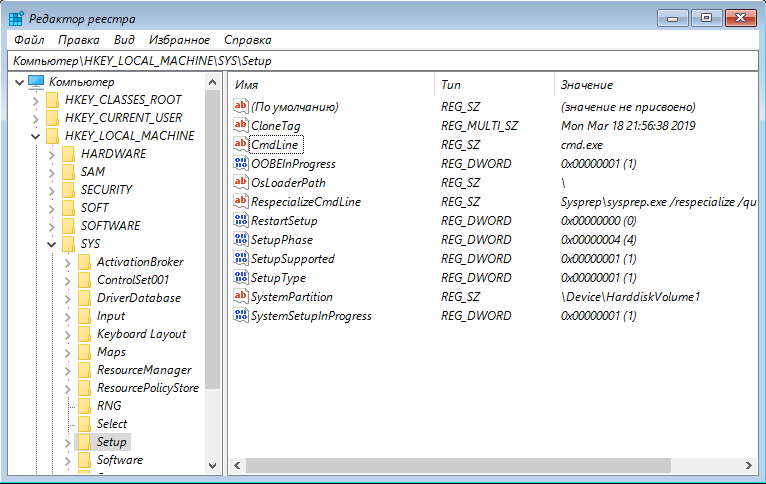
Task: Click the string icon beside SystemPartition
Action: click(240, 297)
